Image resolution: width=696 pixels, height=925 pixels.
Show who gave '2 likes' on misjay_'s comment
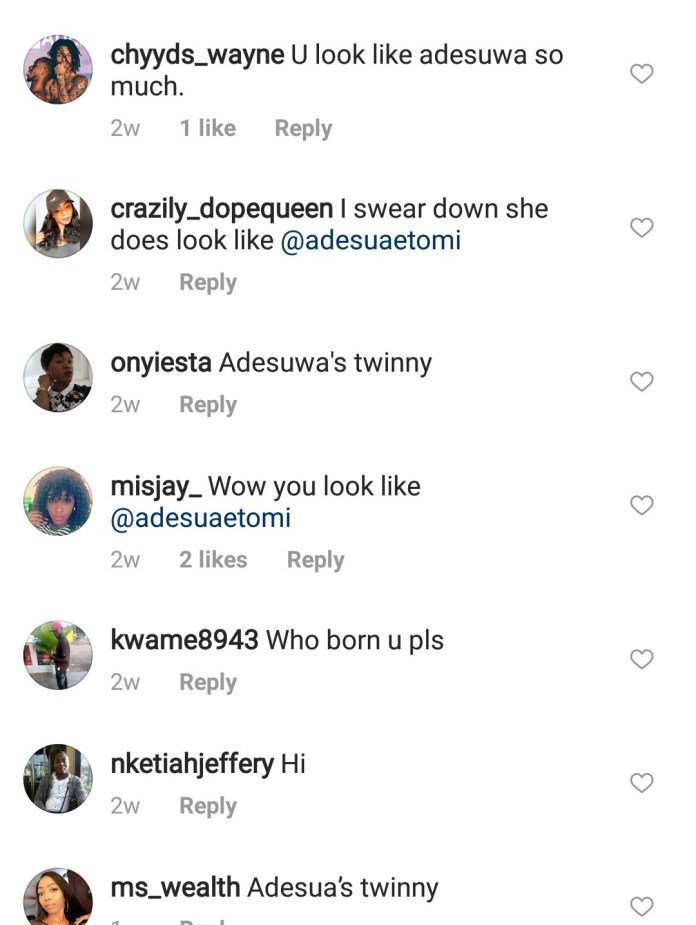point(213,560)
